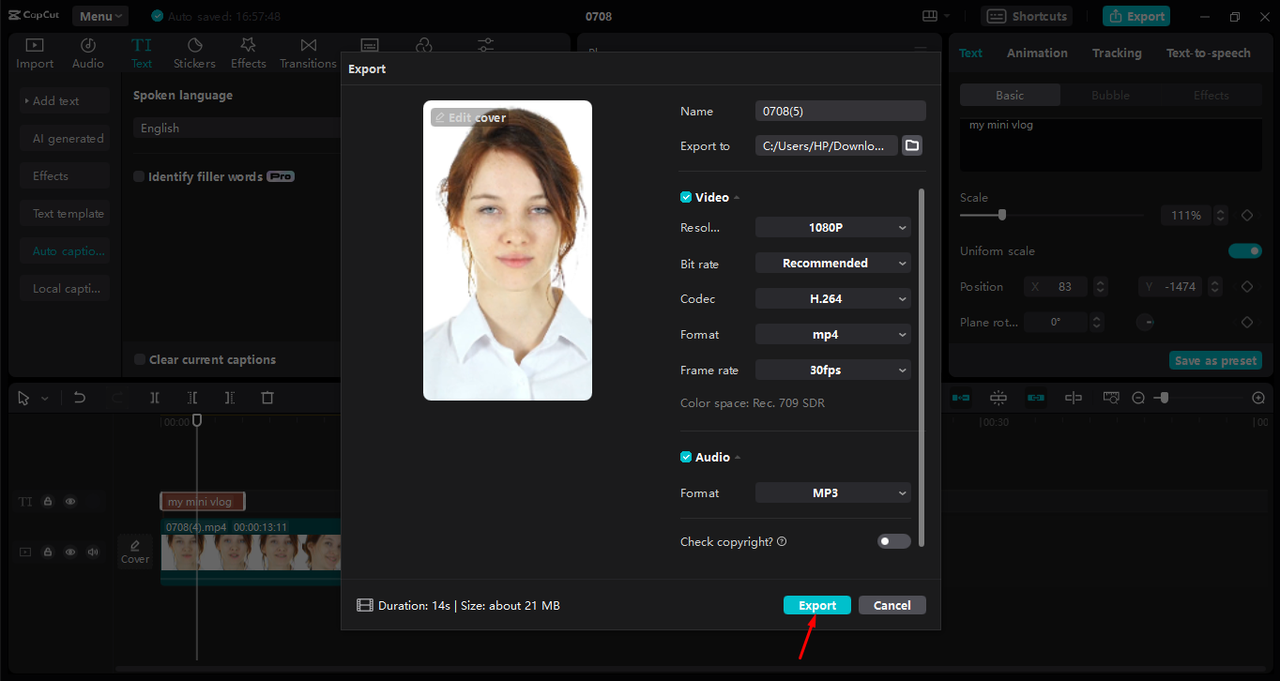Mute the video track speaker icon

point(93,552)
